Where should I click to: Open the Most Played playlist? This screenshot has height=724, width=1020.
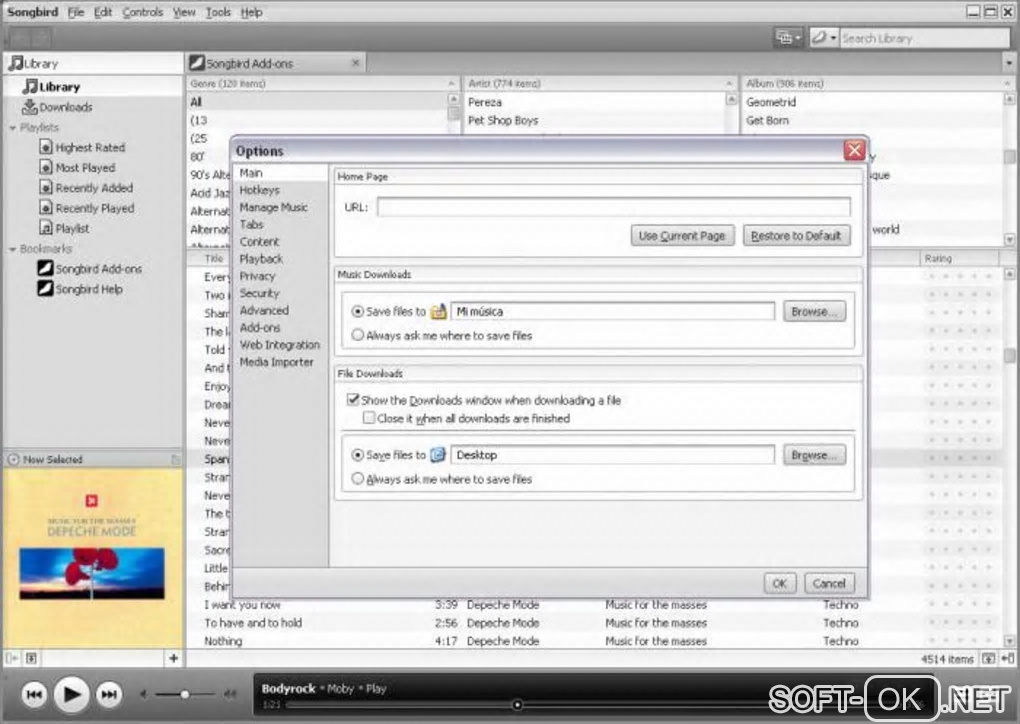coord(77,168)
